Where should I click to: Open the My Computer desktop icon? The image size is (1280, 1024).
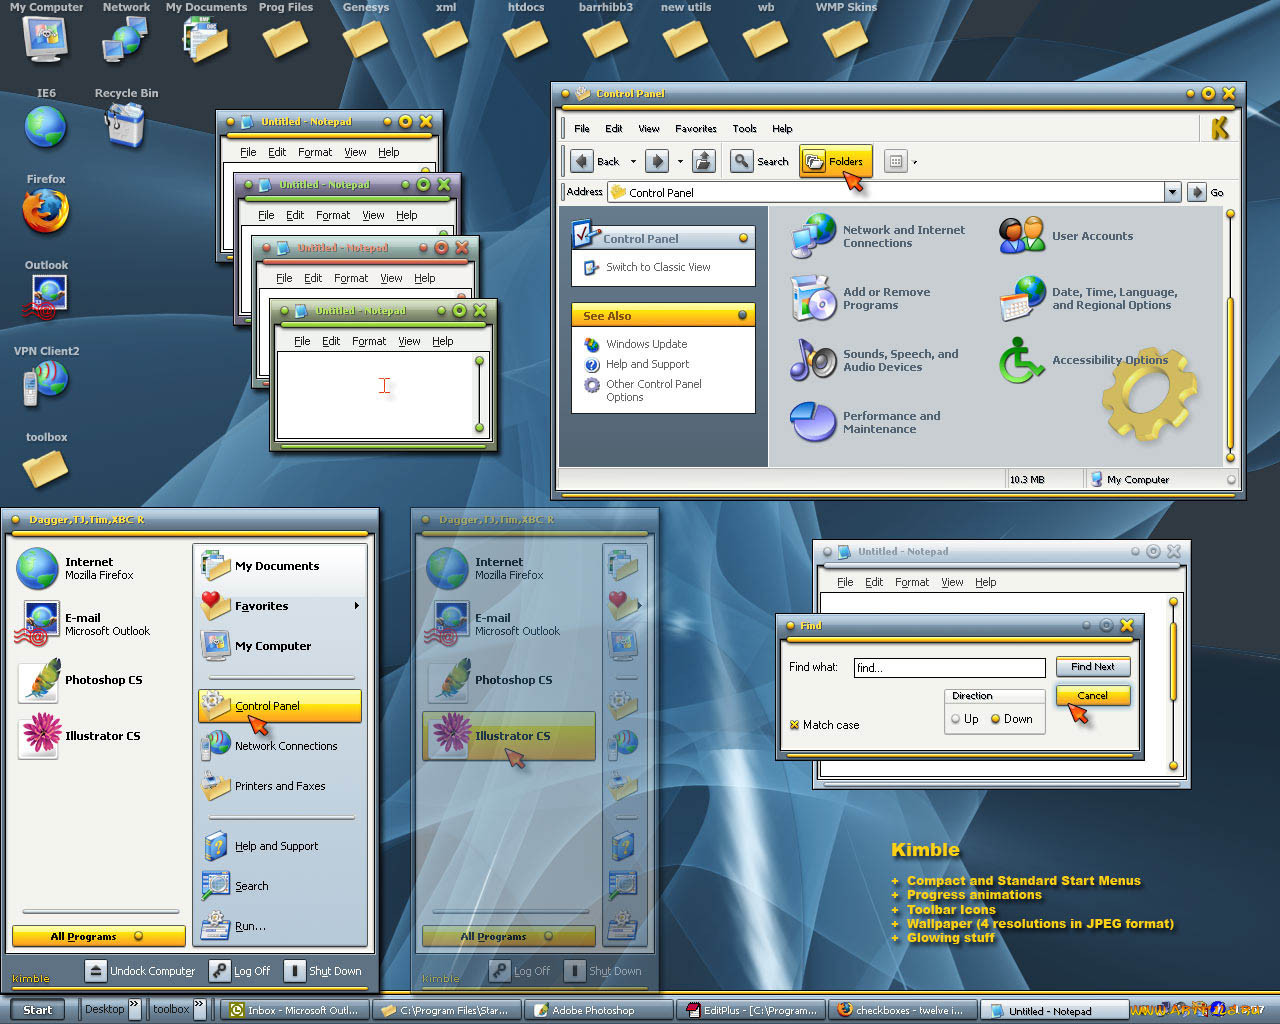click(45, 39)
